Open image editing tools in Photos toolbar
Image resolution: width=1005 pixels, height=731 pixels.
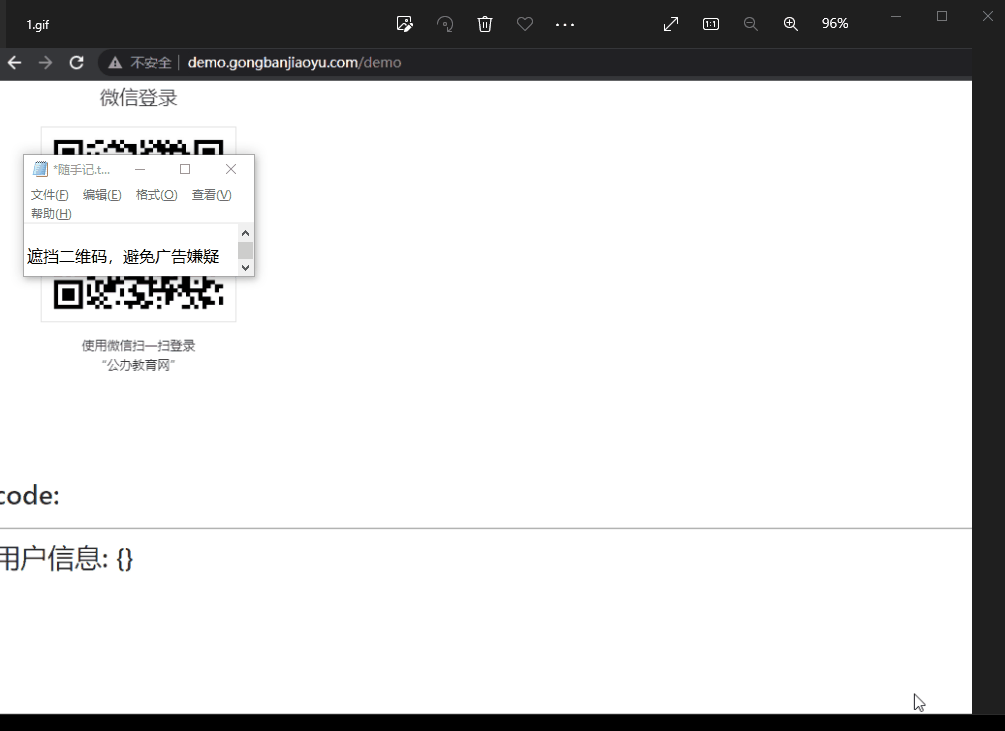click(405, 24)
